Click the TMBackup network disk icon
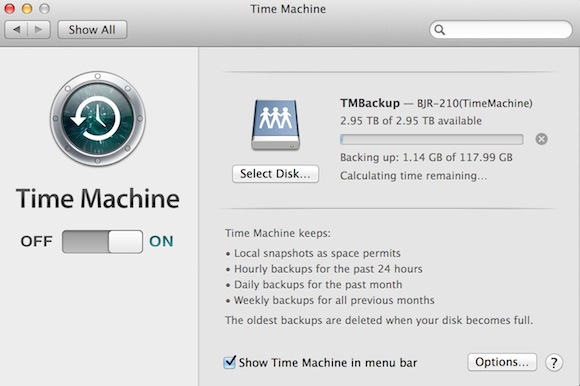 coord(276,125)
